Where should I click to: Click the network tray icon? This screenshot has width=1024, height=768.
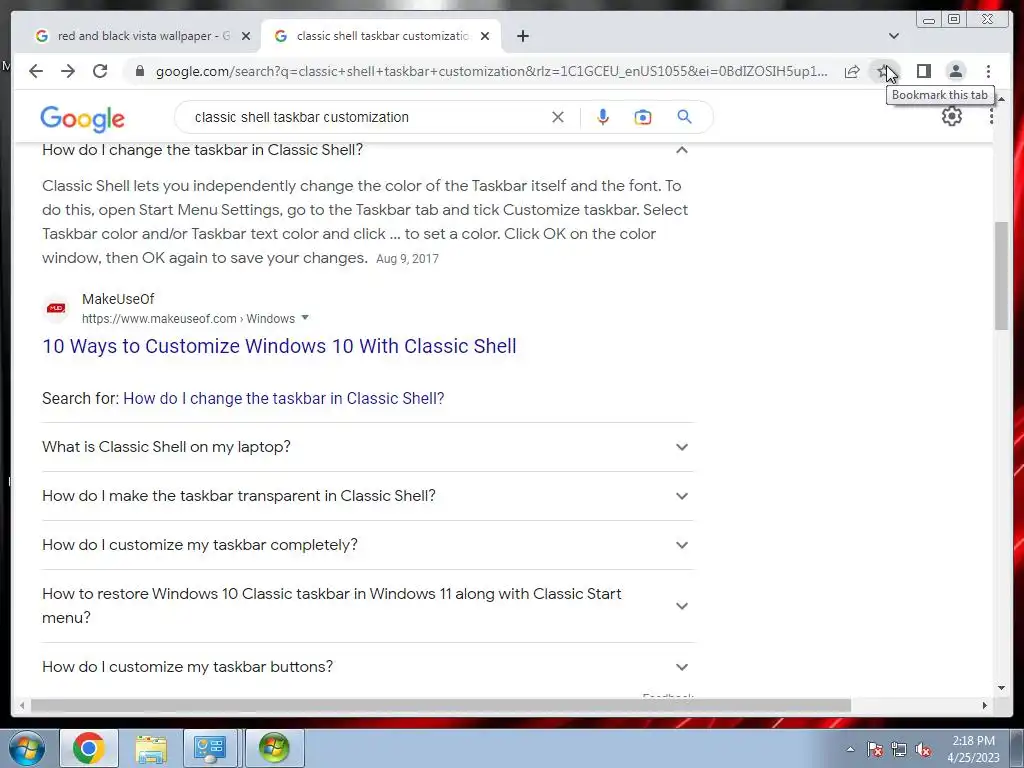pos(899,749)
